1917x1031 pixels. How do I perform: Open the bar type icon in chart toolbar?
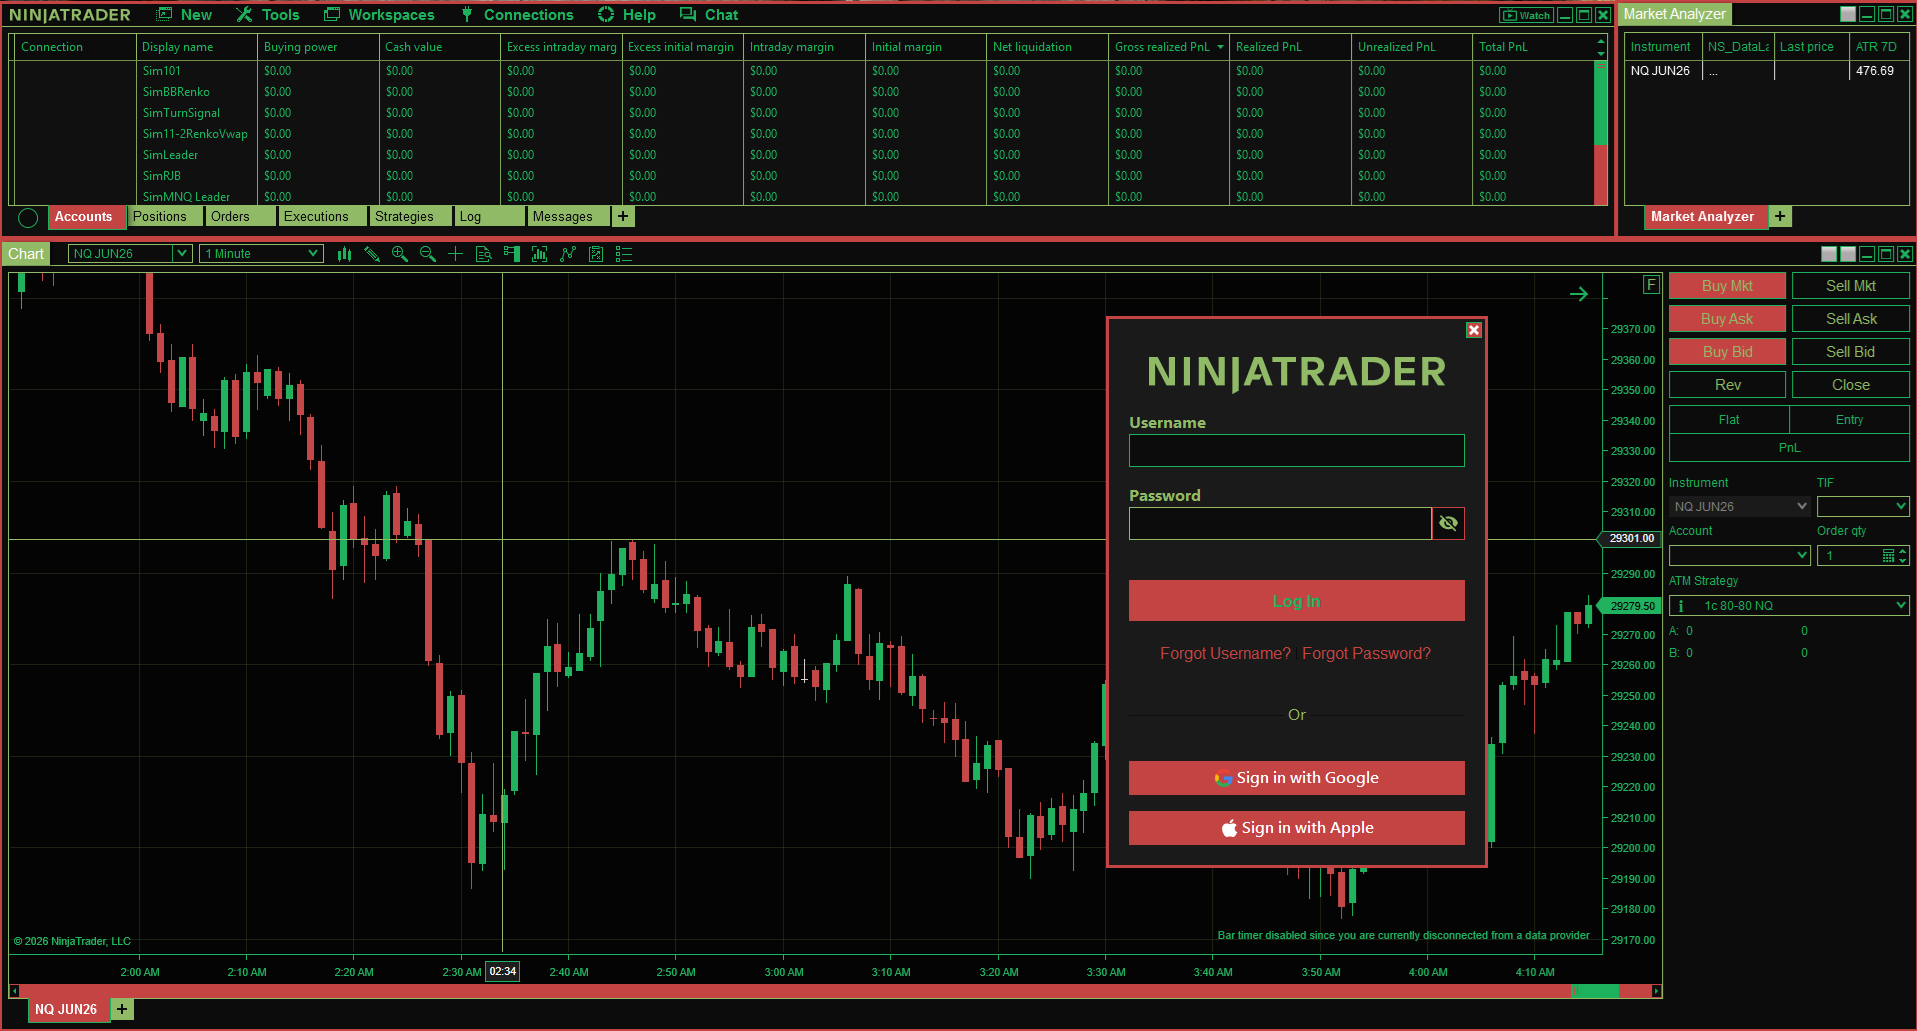click(345, 254)
